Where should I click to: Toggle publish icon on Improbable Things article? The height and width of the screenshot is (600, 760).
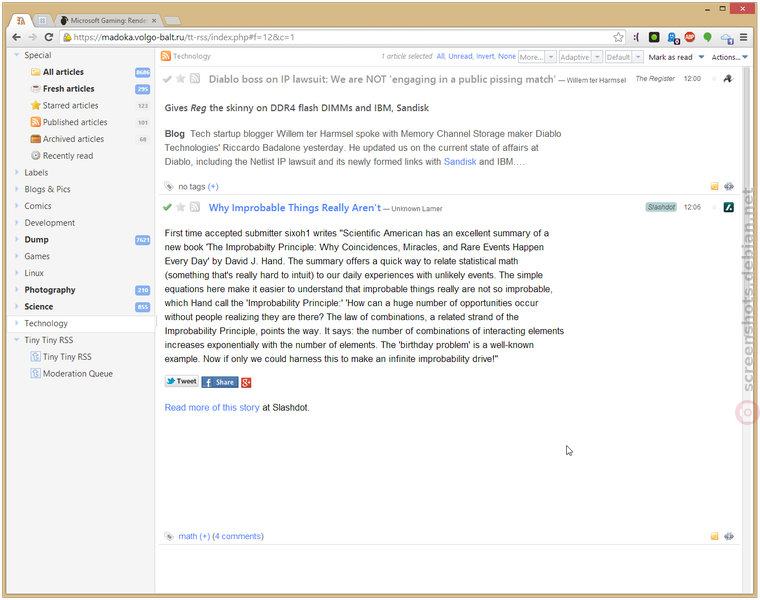click(x=195, y=207)
